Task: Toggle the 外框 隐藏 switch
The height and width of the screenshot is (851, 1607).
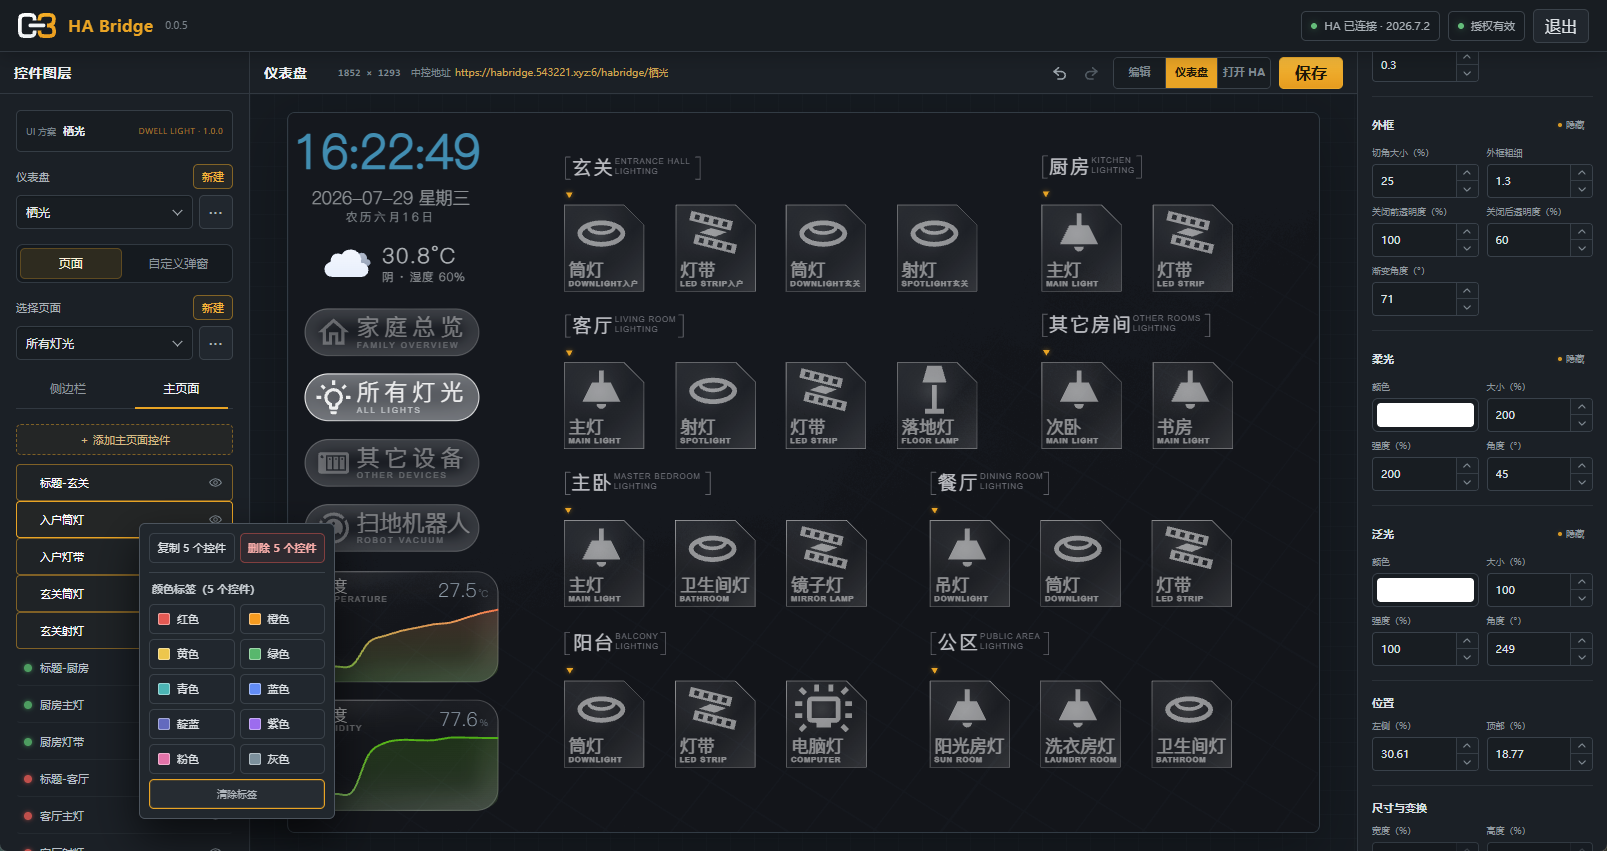Action: [x=1571, y=125]
